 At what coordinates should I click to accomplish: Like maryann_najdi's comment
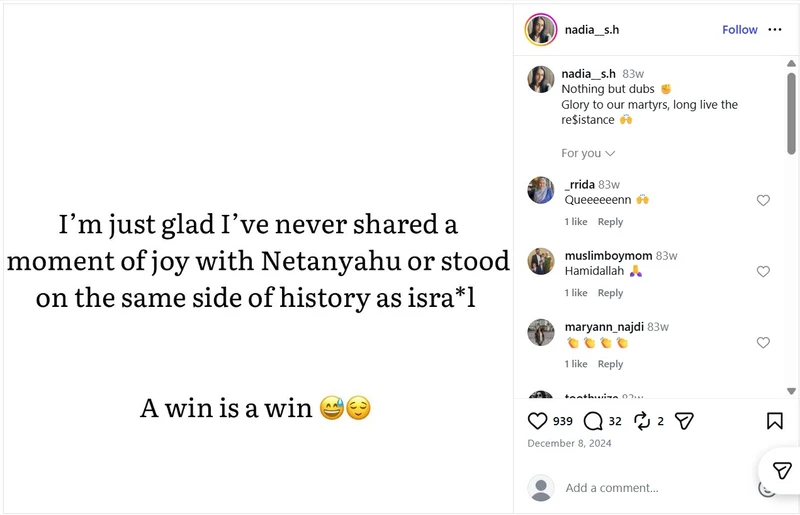(763, 342)
